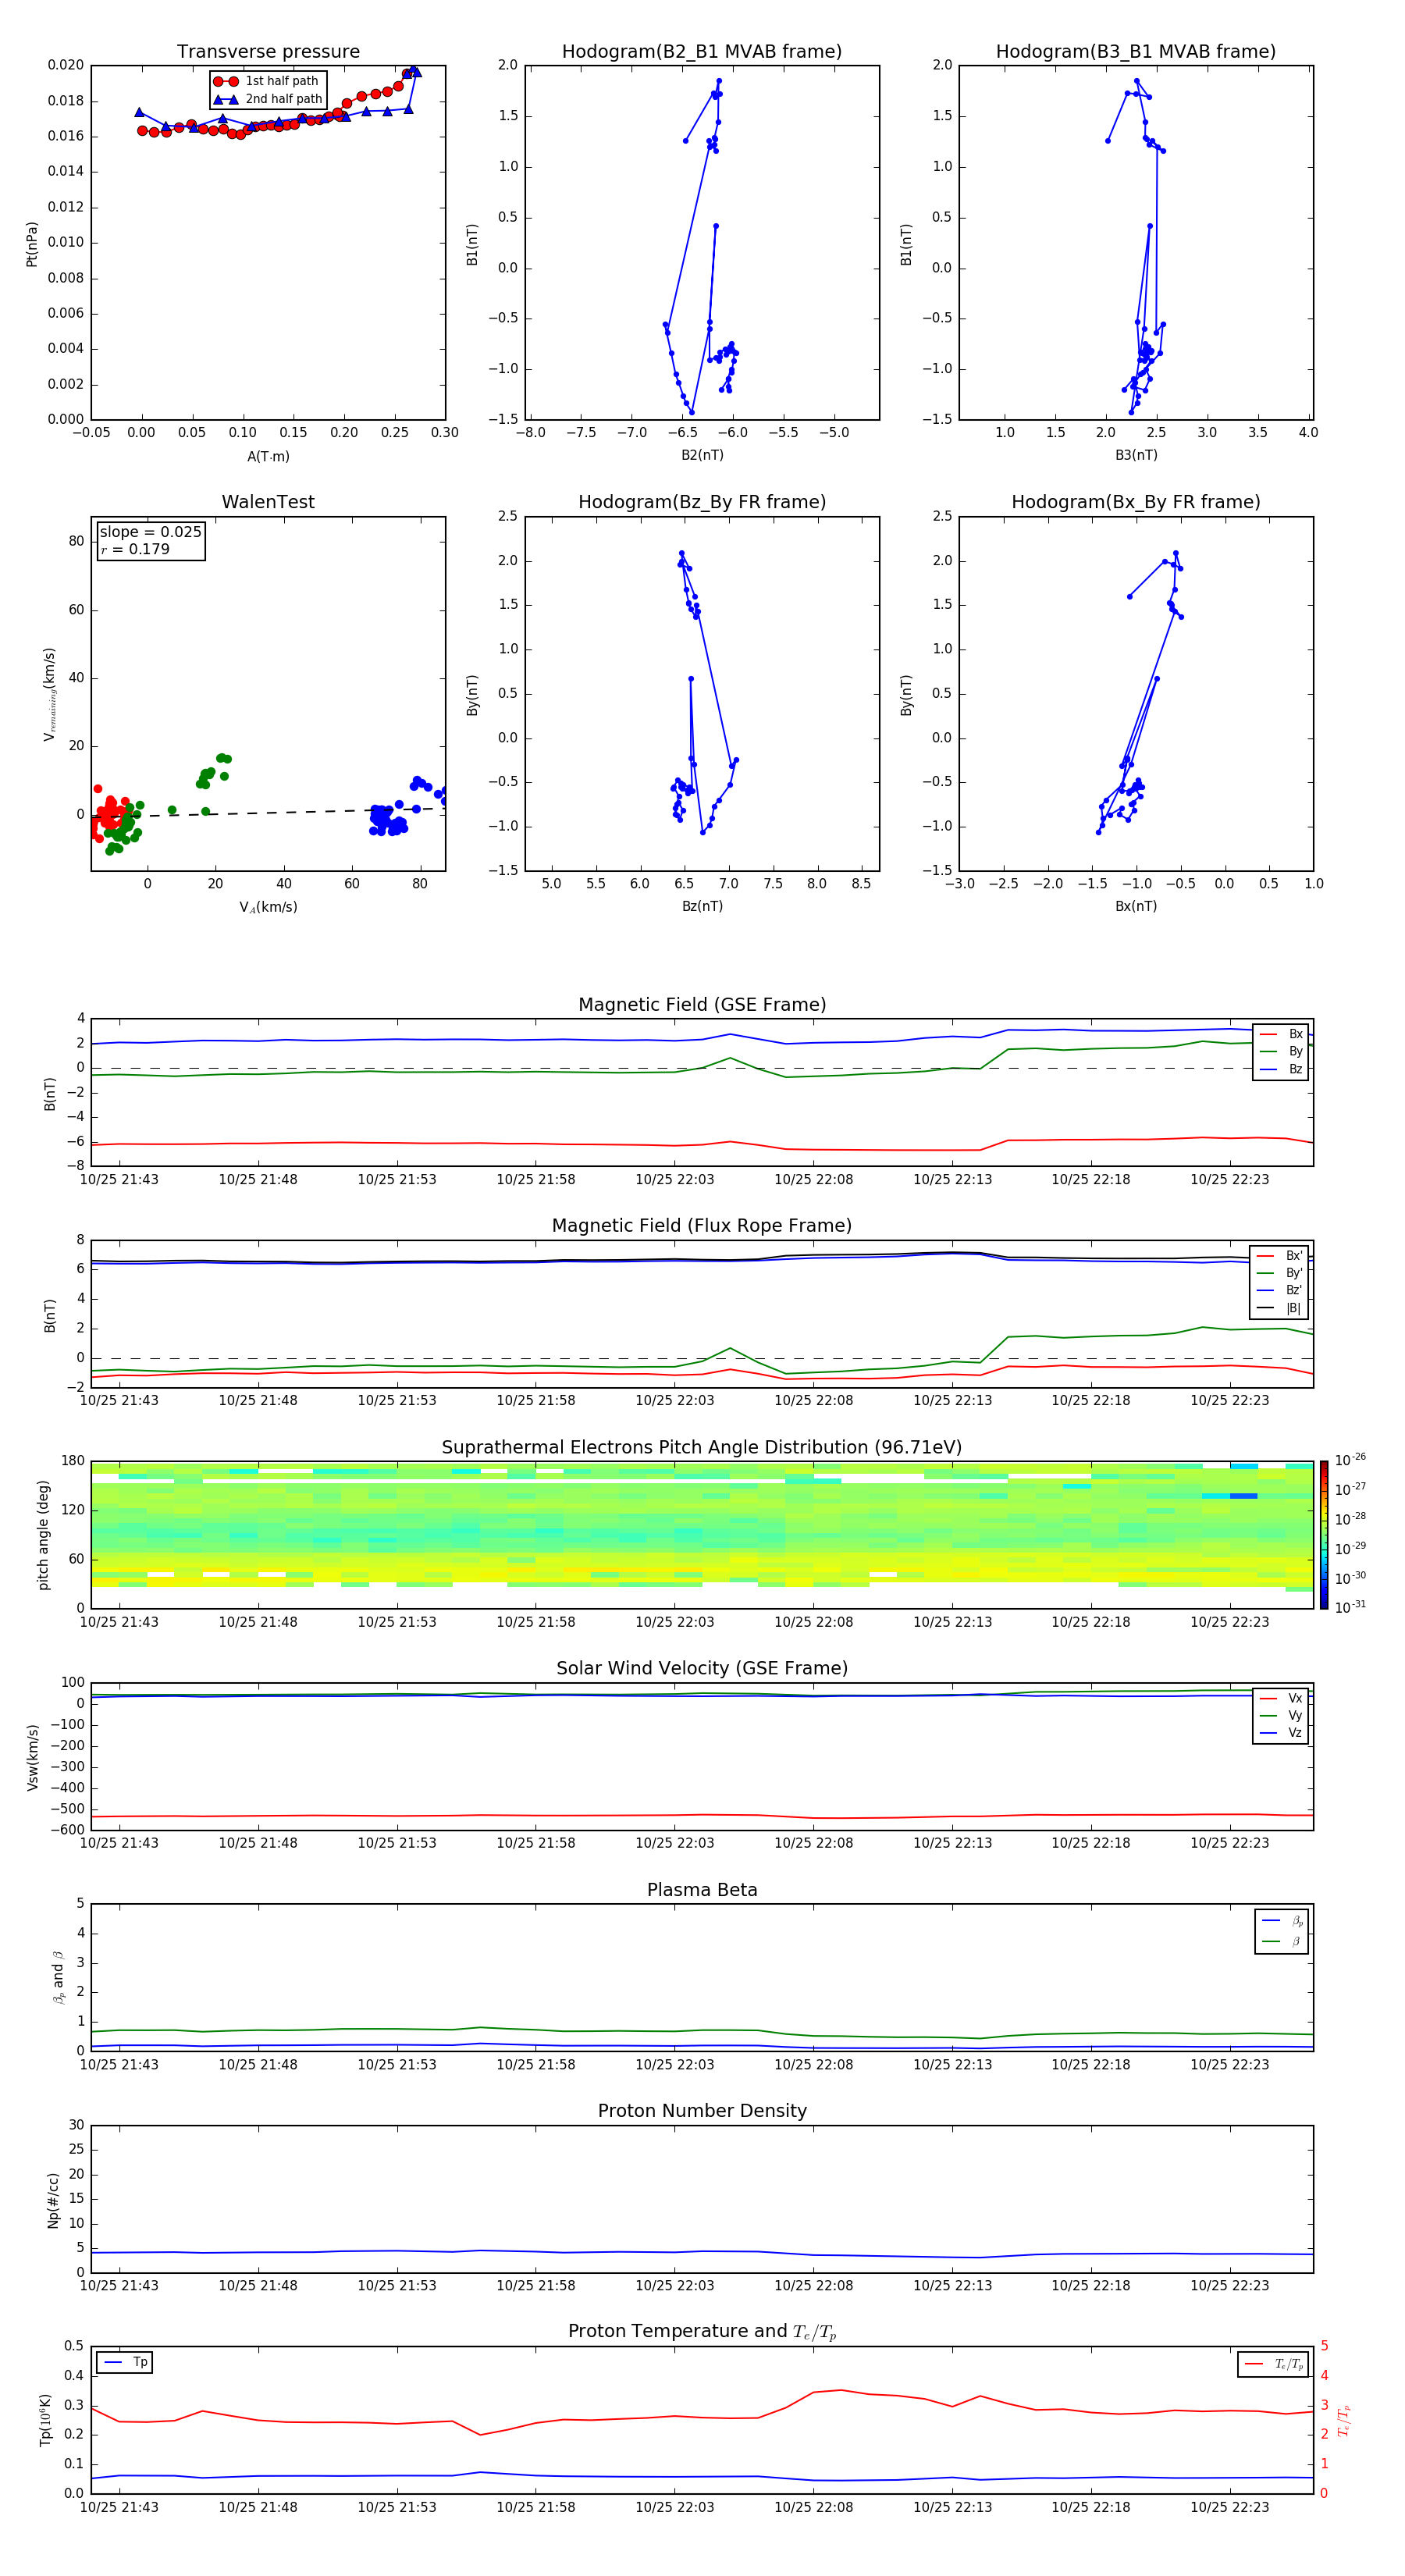Click 'Magnetic Field (Flux Rope Frame)' title
The height and width of the screenshot is (2576, 1405).
click(702, 1226)
